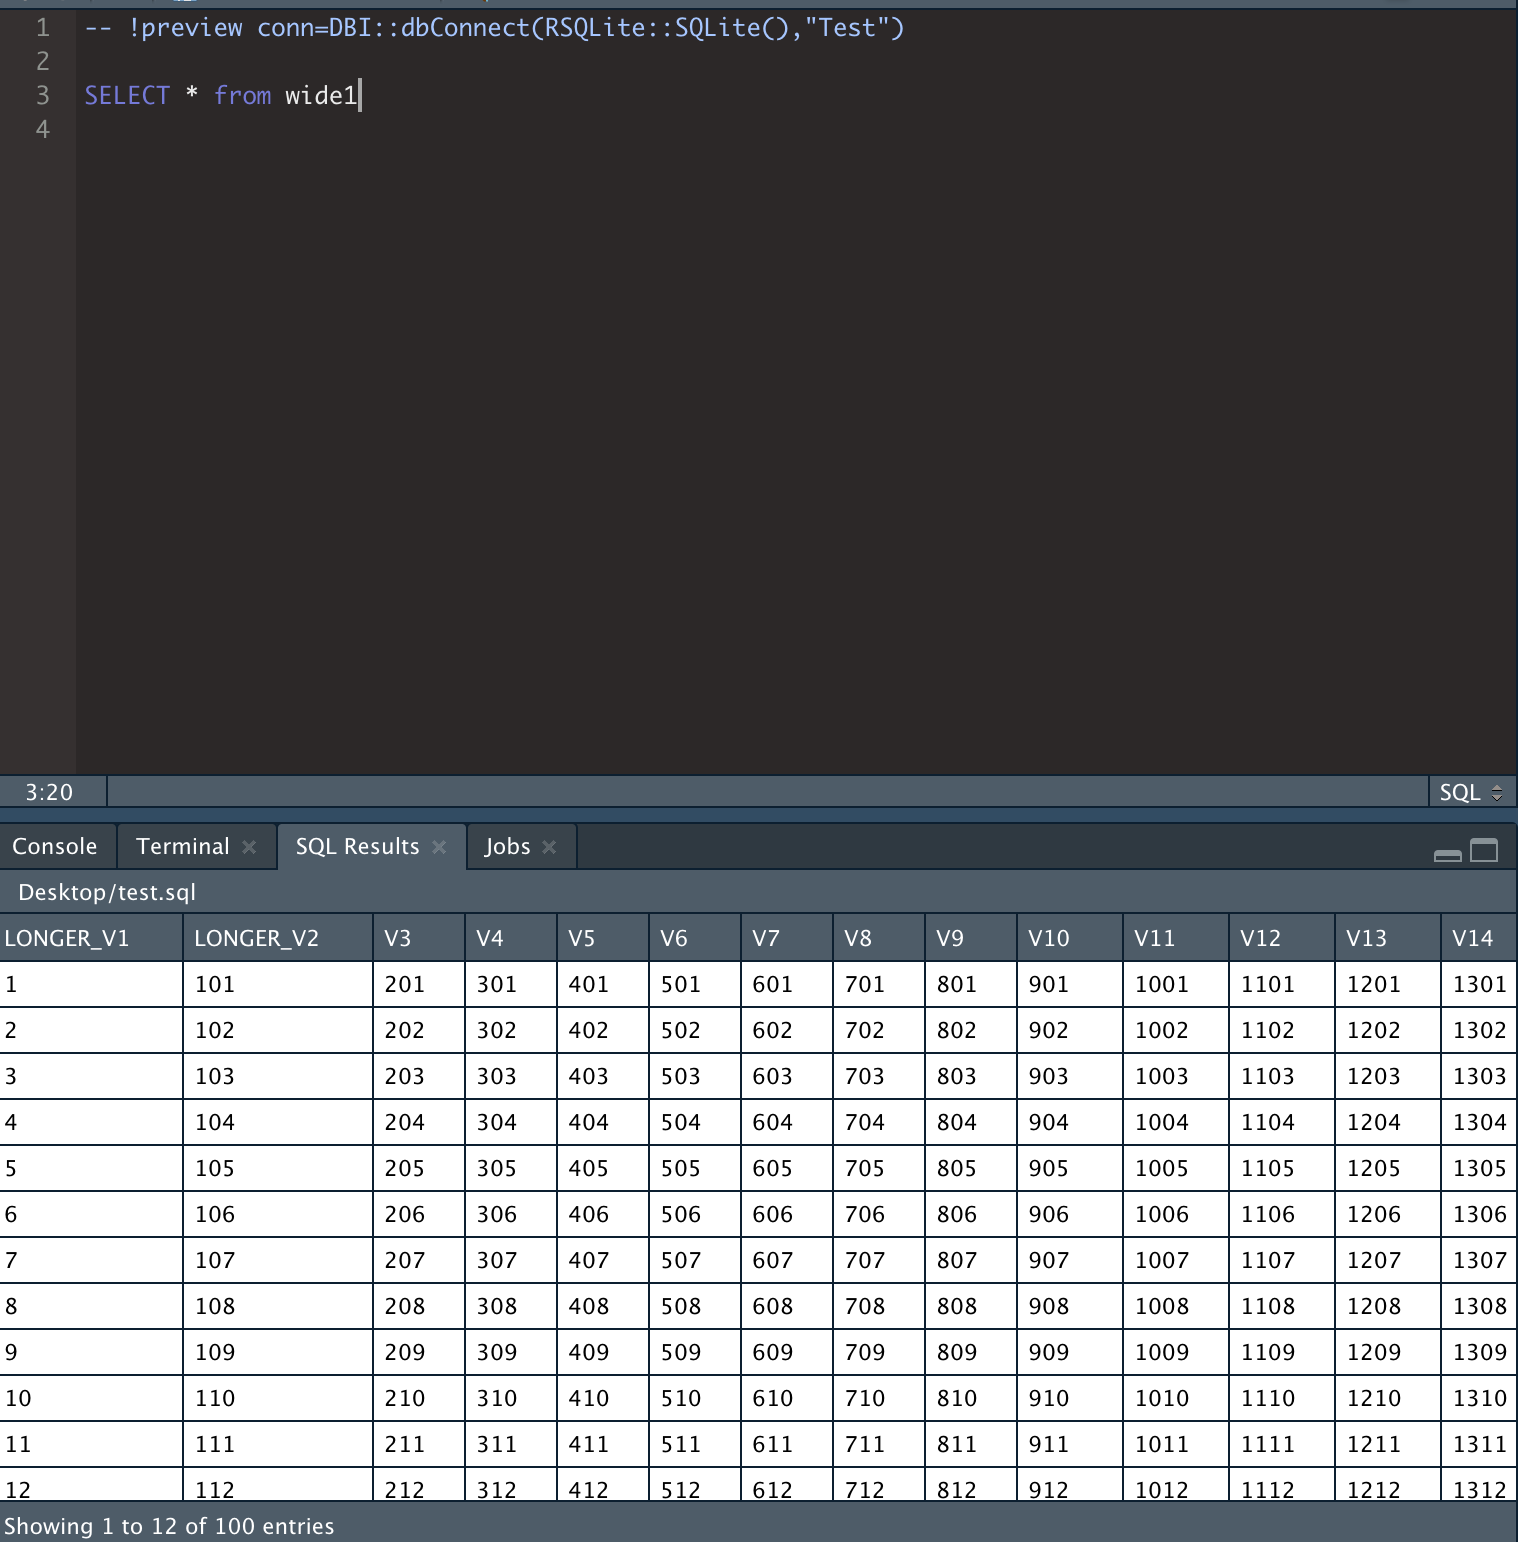
Task: Maximize the lower pane using the maximize icon
Action: coord(1481,853)
